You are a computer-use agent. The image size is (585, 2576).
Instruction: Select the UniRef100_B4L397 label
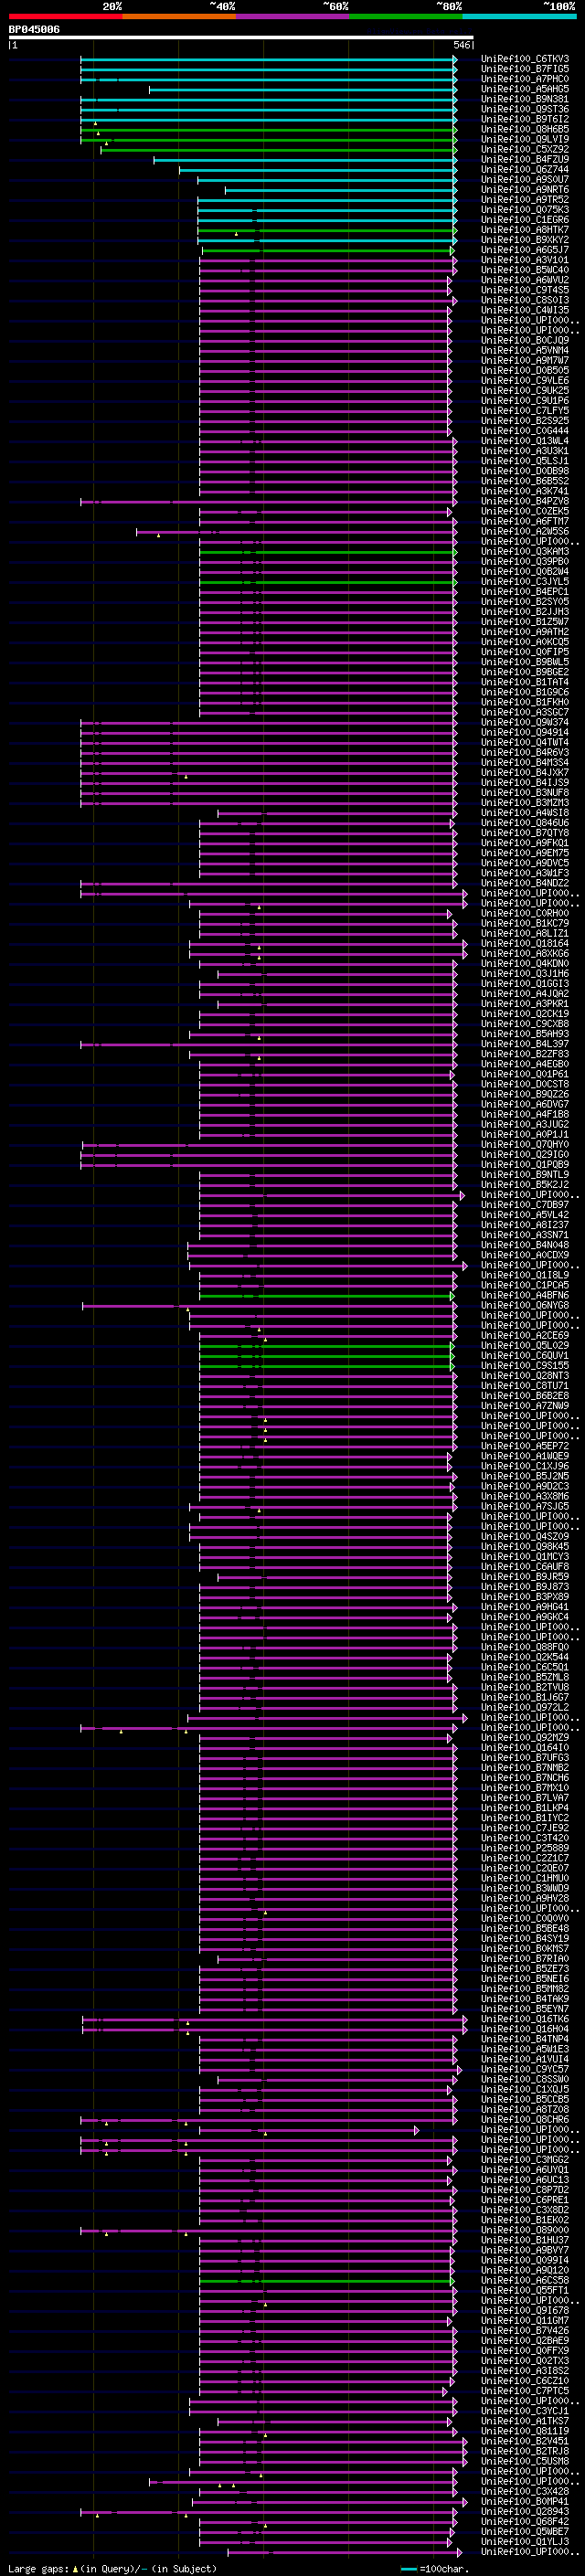[x=525, y=1044]
